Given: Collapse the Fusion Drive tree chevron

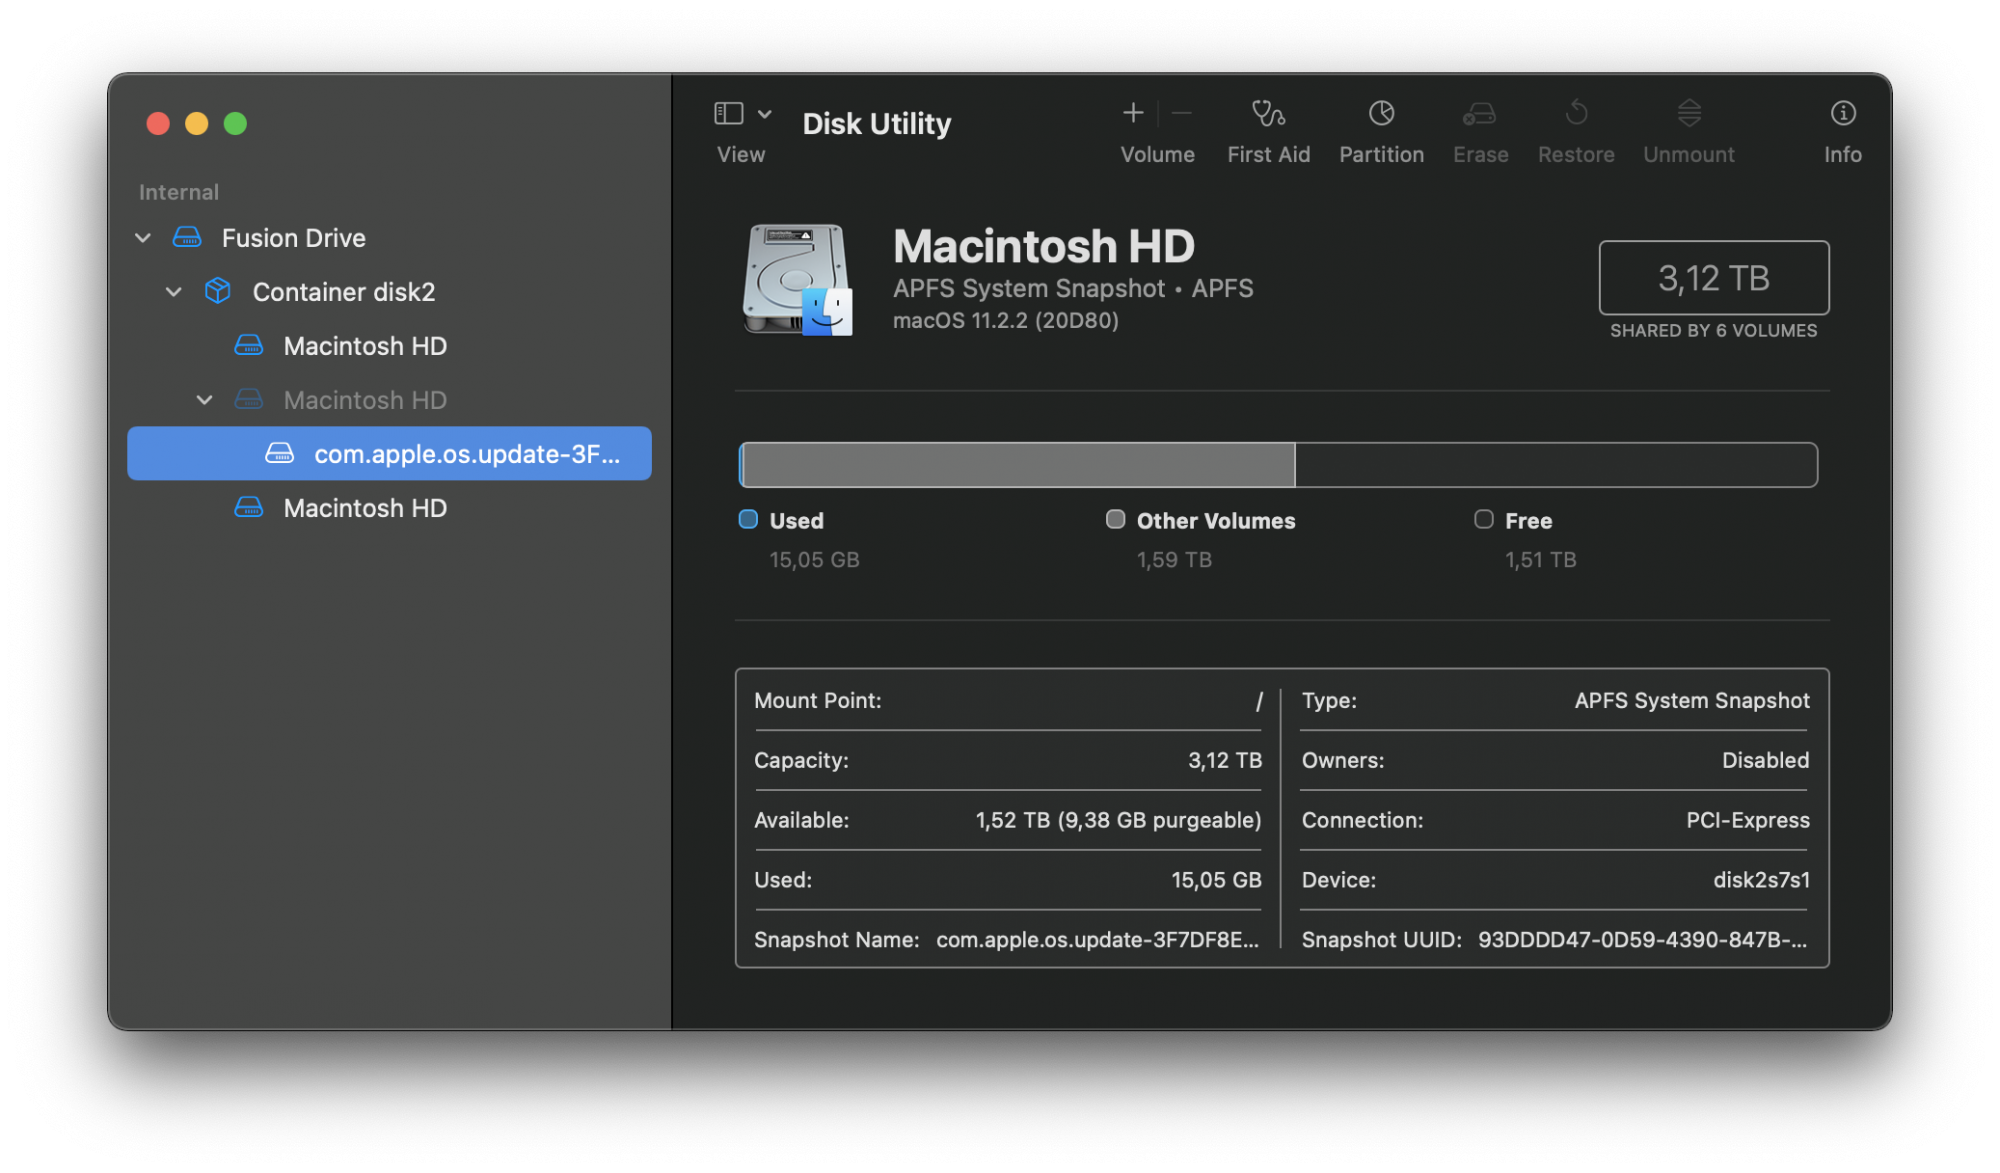Looking at the screenshot, I should (143, 238).
